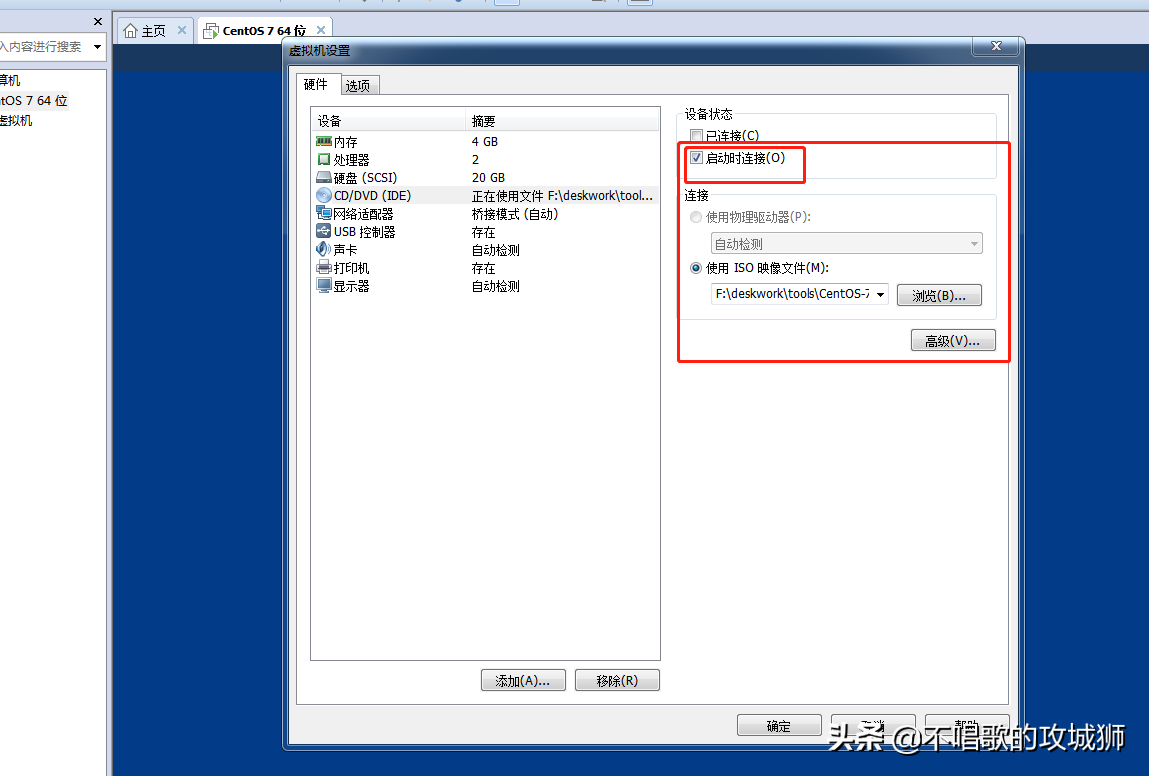Select the CD/DVD (IDE) disc icon
Screen dimensions: 1149x776
(323, 196)
